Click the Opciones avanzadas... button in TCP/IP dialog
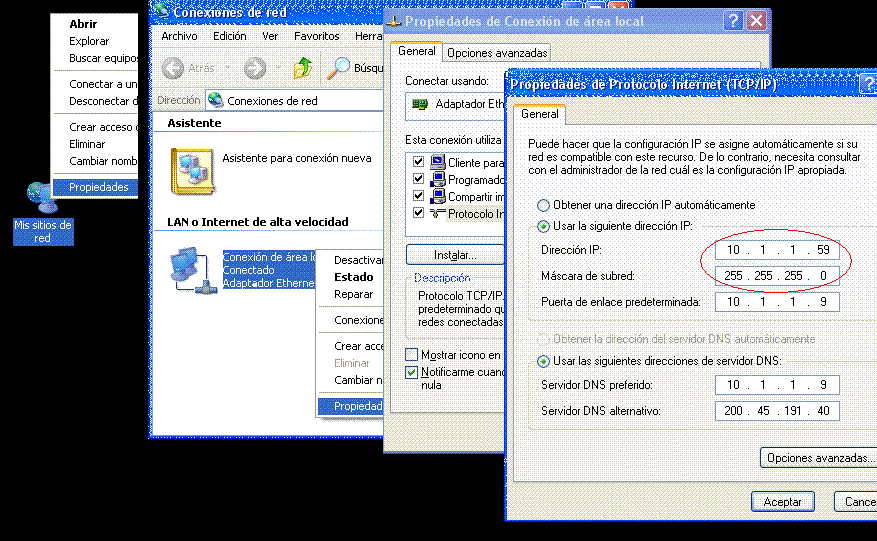877x541 pixels. (x=817, y=458)
